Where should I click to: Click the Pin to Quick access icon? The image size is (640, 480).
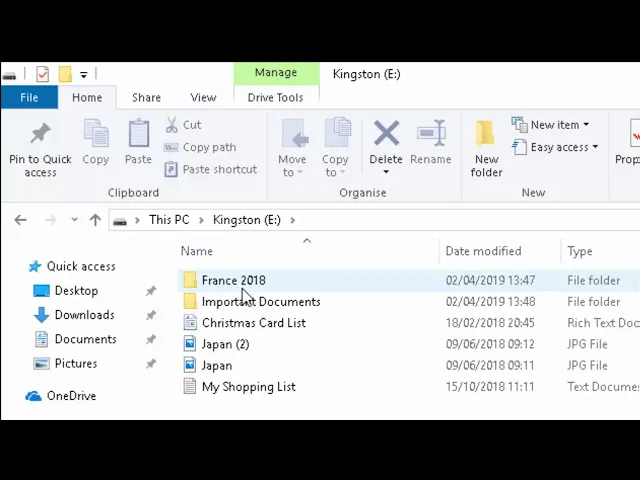[40, 133]
